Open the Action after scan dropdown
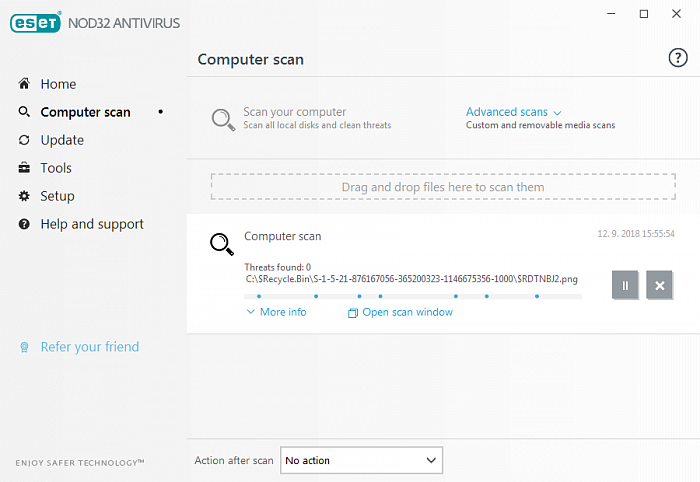 (x=361, y=460)
